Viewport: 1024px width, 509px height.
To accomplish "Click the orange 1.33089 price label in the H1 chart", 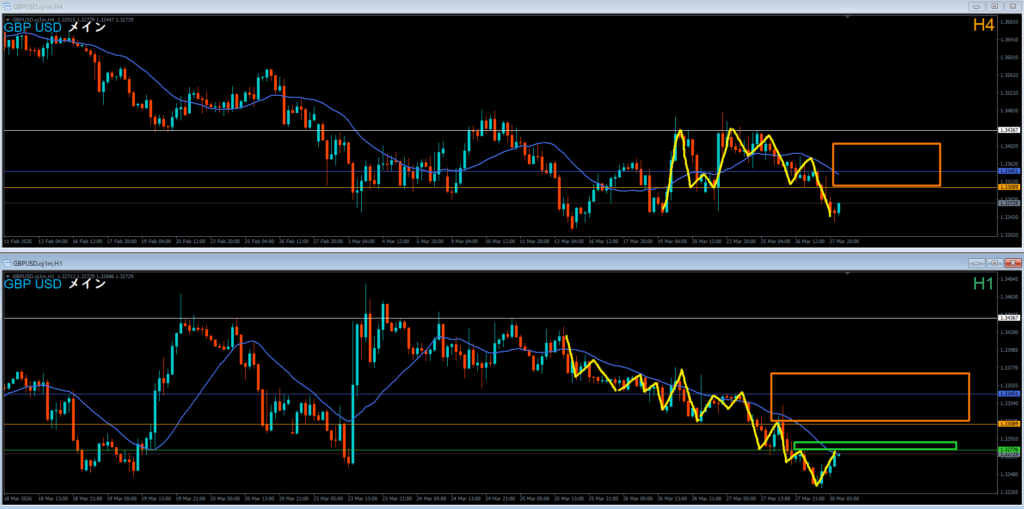I will click(1008, 424).
